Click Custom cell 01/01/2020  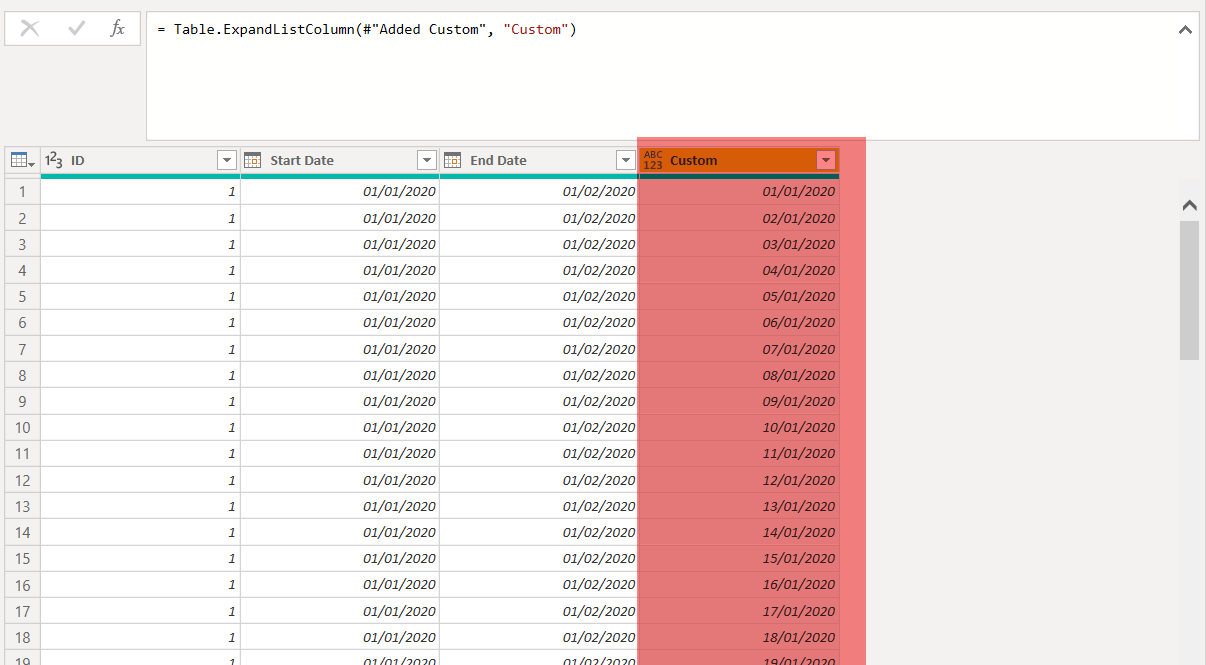coord(739,191)
